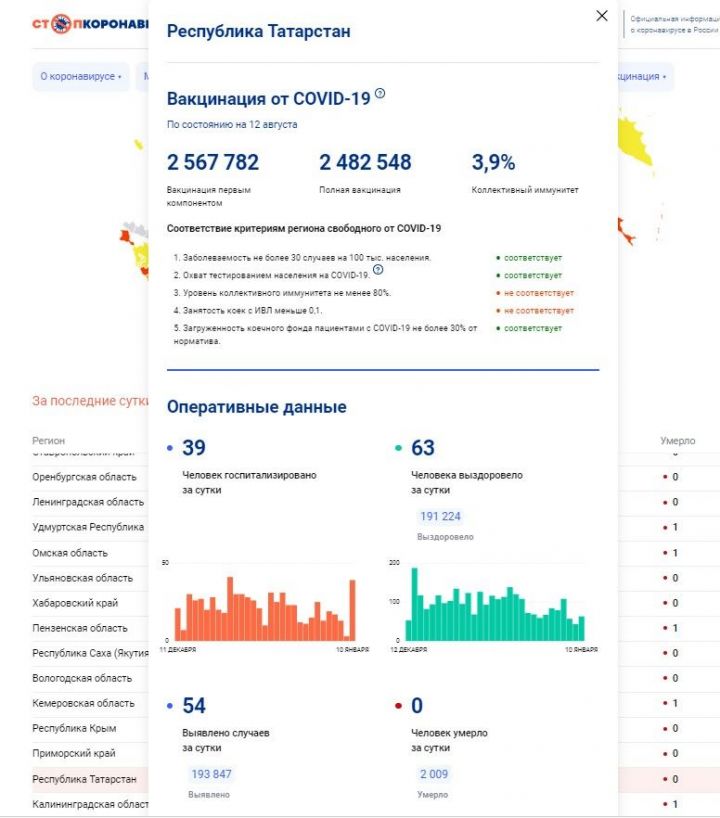Click the Оперативные данные heading
This screenshot has height=818, width=720.
pyautogui.click(x=256, y=406)
